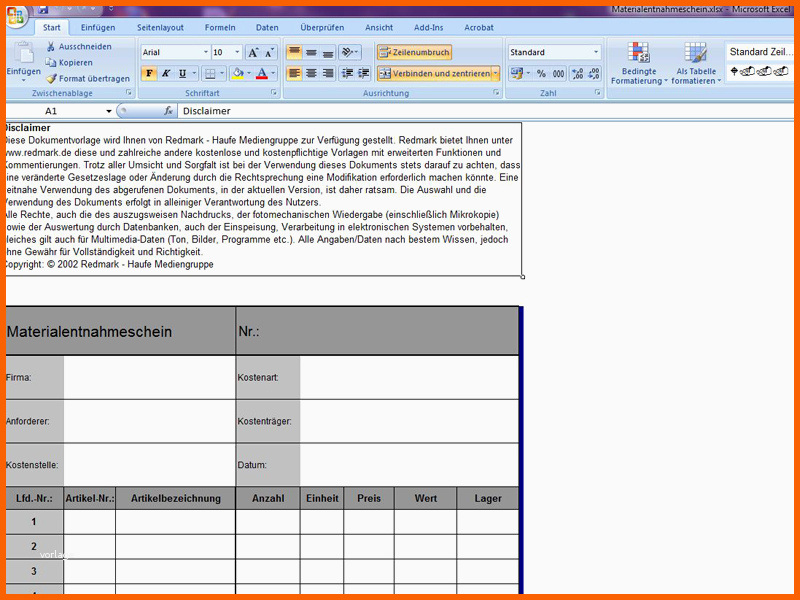Select the Materialentnahmeschein header cell
Image resolution: width=800 pixels, height=600 pixels.
pos(120,332)
